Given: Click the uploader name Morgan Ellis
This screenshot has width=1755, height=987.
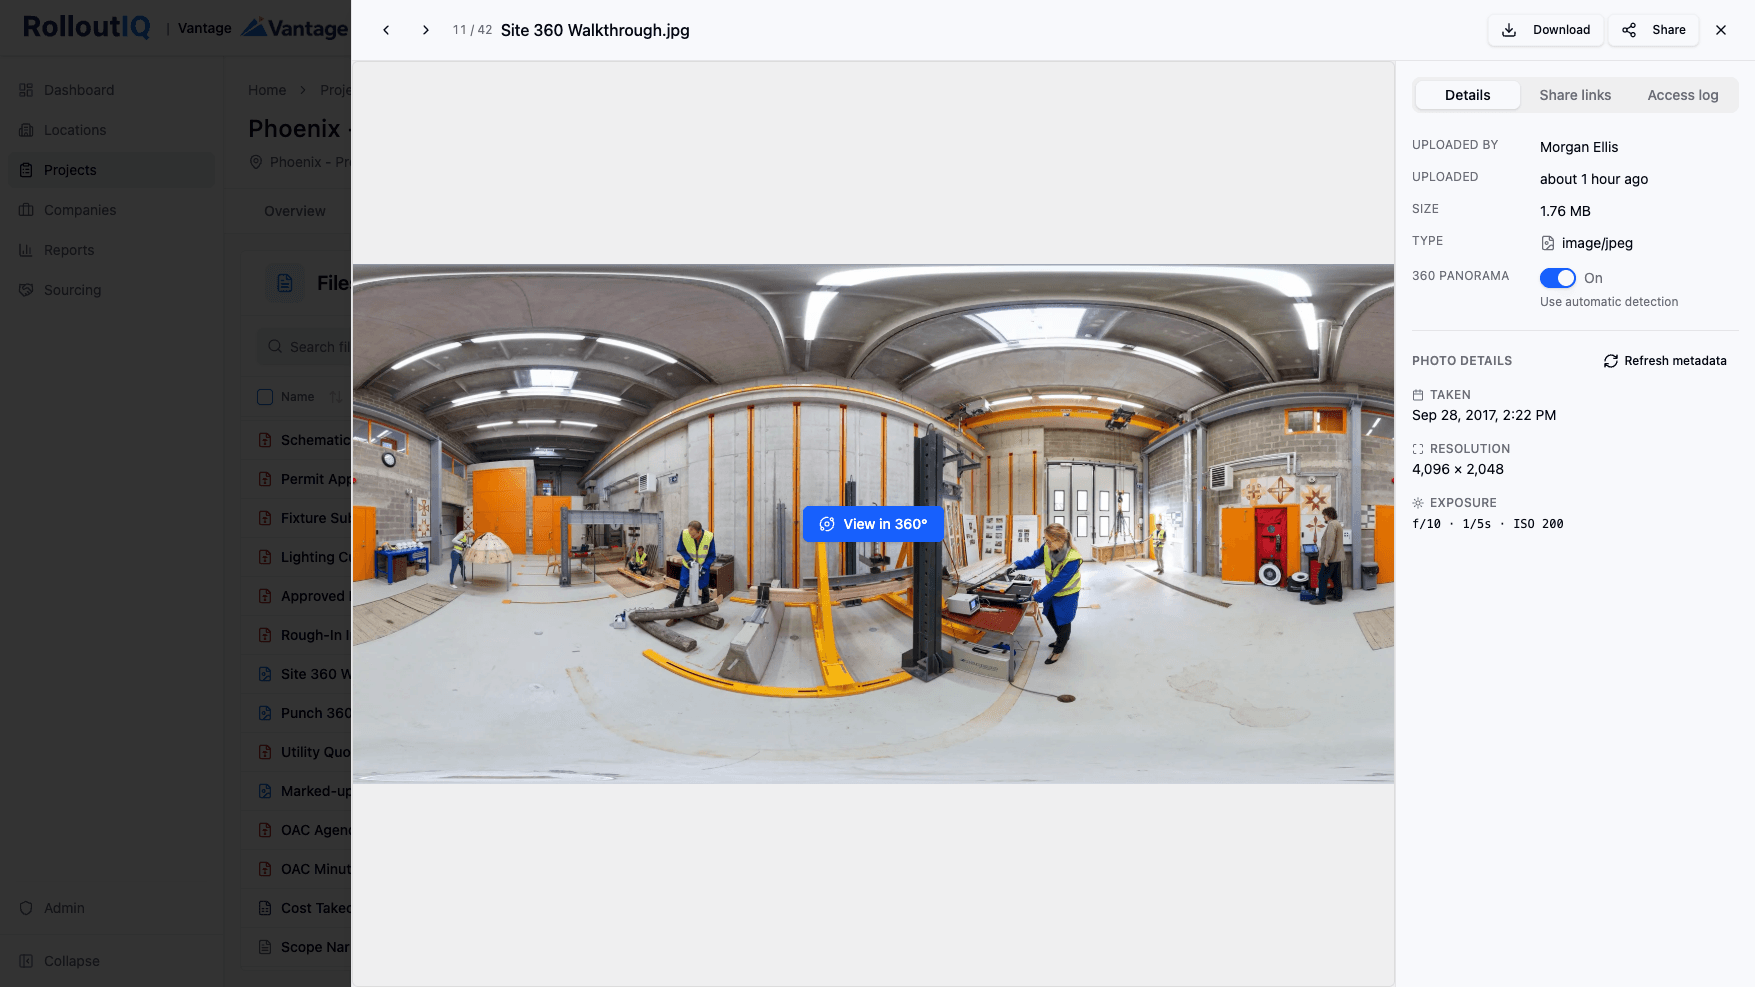Looking at the screenshot, I should point(1579,147).
